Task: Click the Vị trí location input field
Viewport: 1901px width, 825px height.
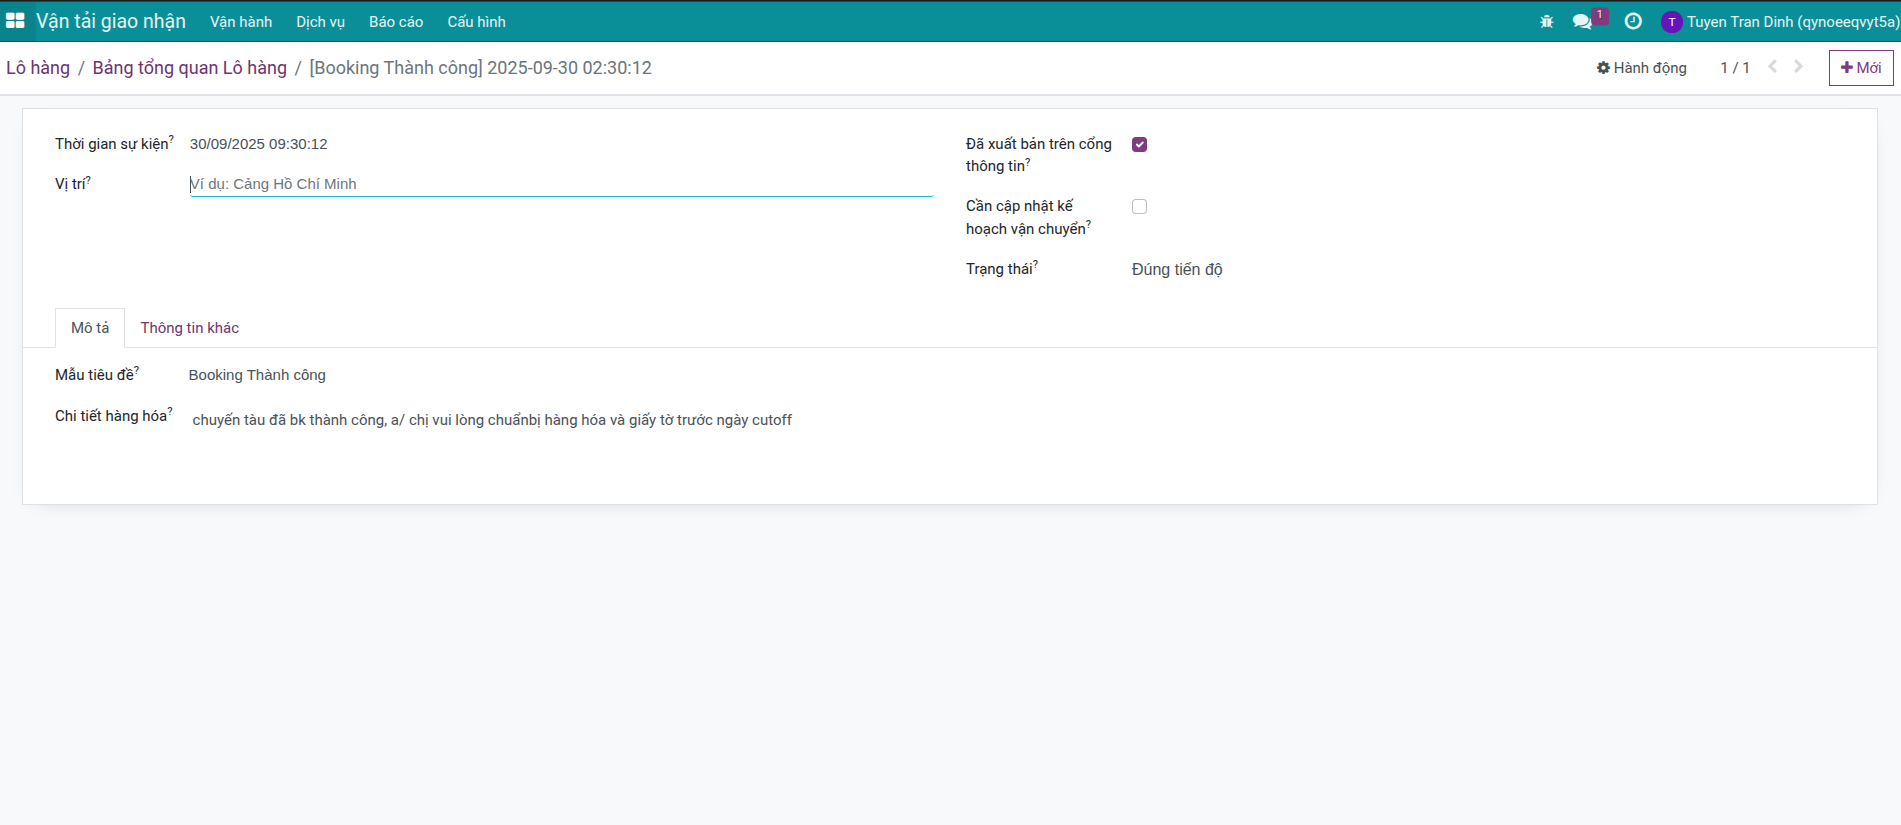Action: coord(560,184)
